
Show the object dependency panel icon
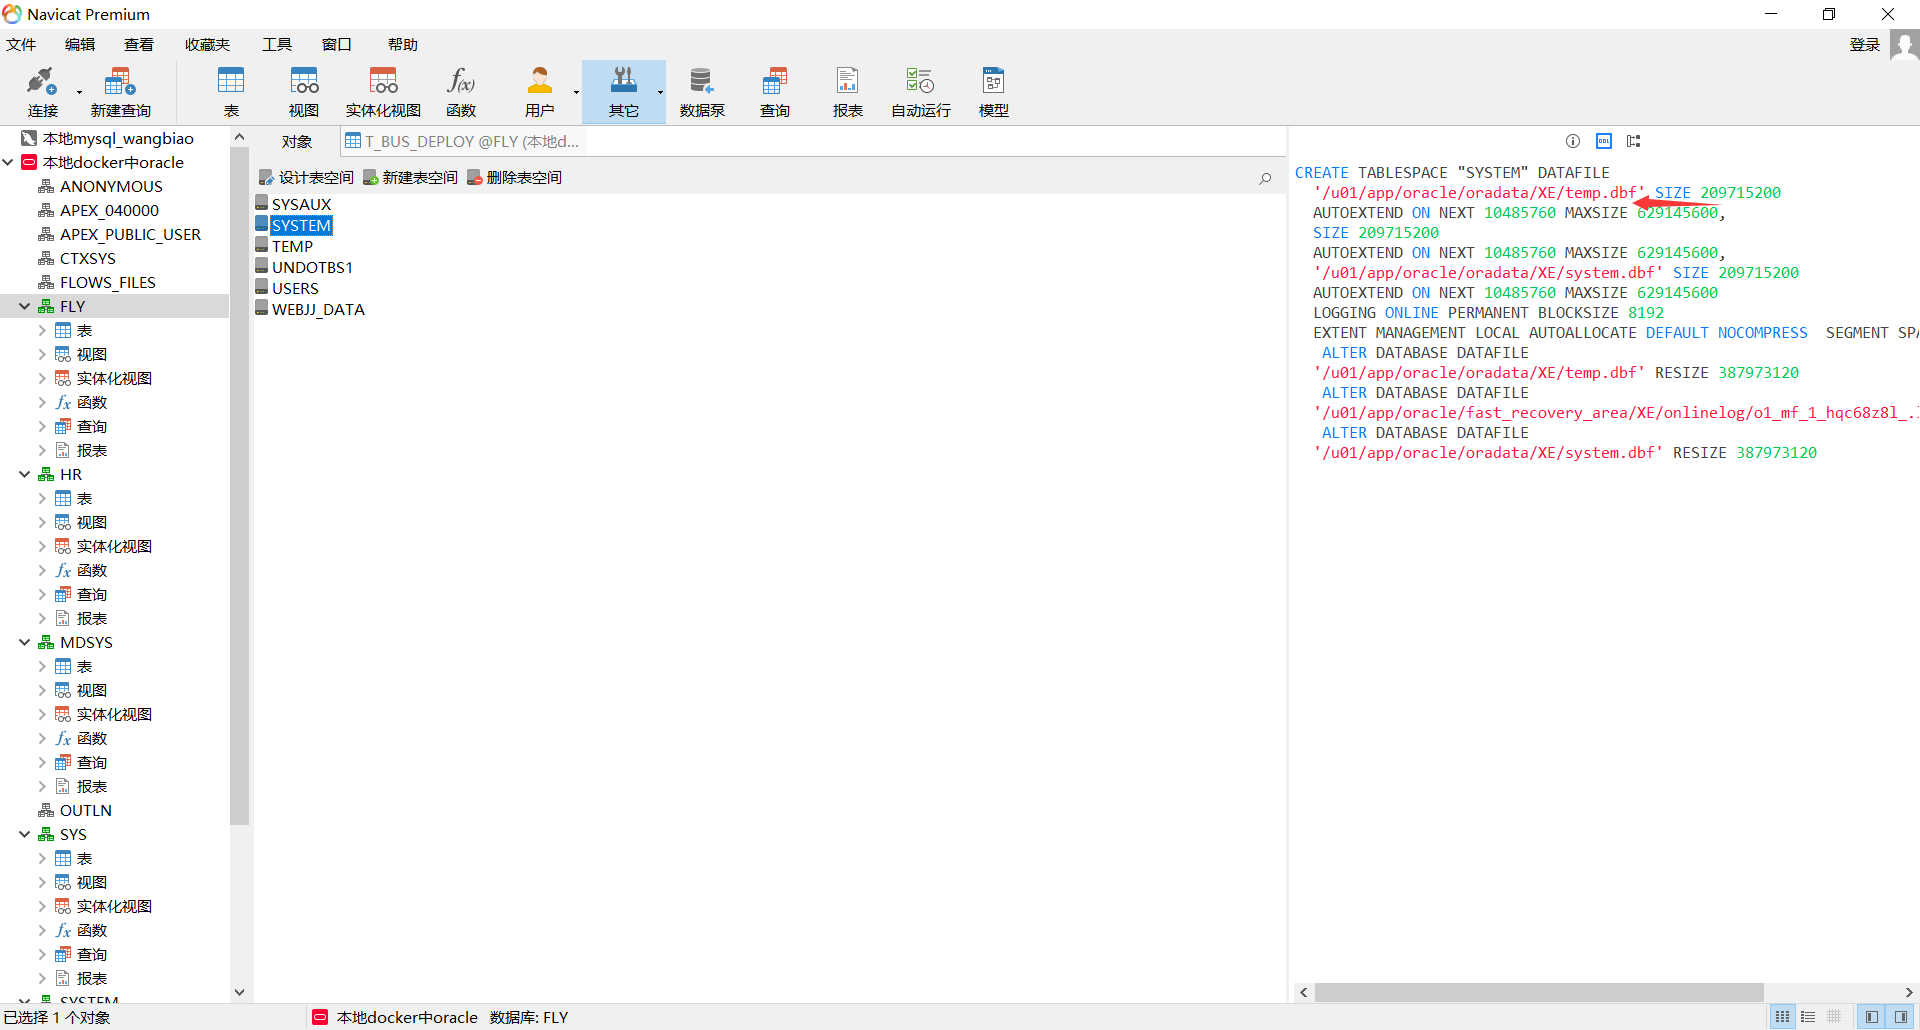pos(1634,141)
